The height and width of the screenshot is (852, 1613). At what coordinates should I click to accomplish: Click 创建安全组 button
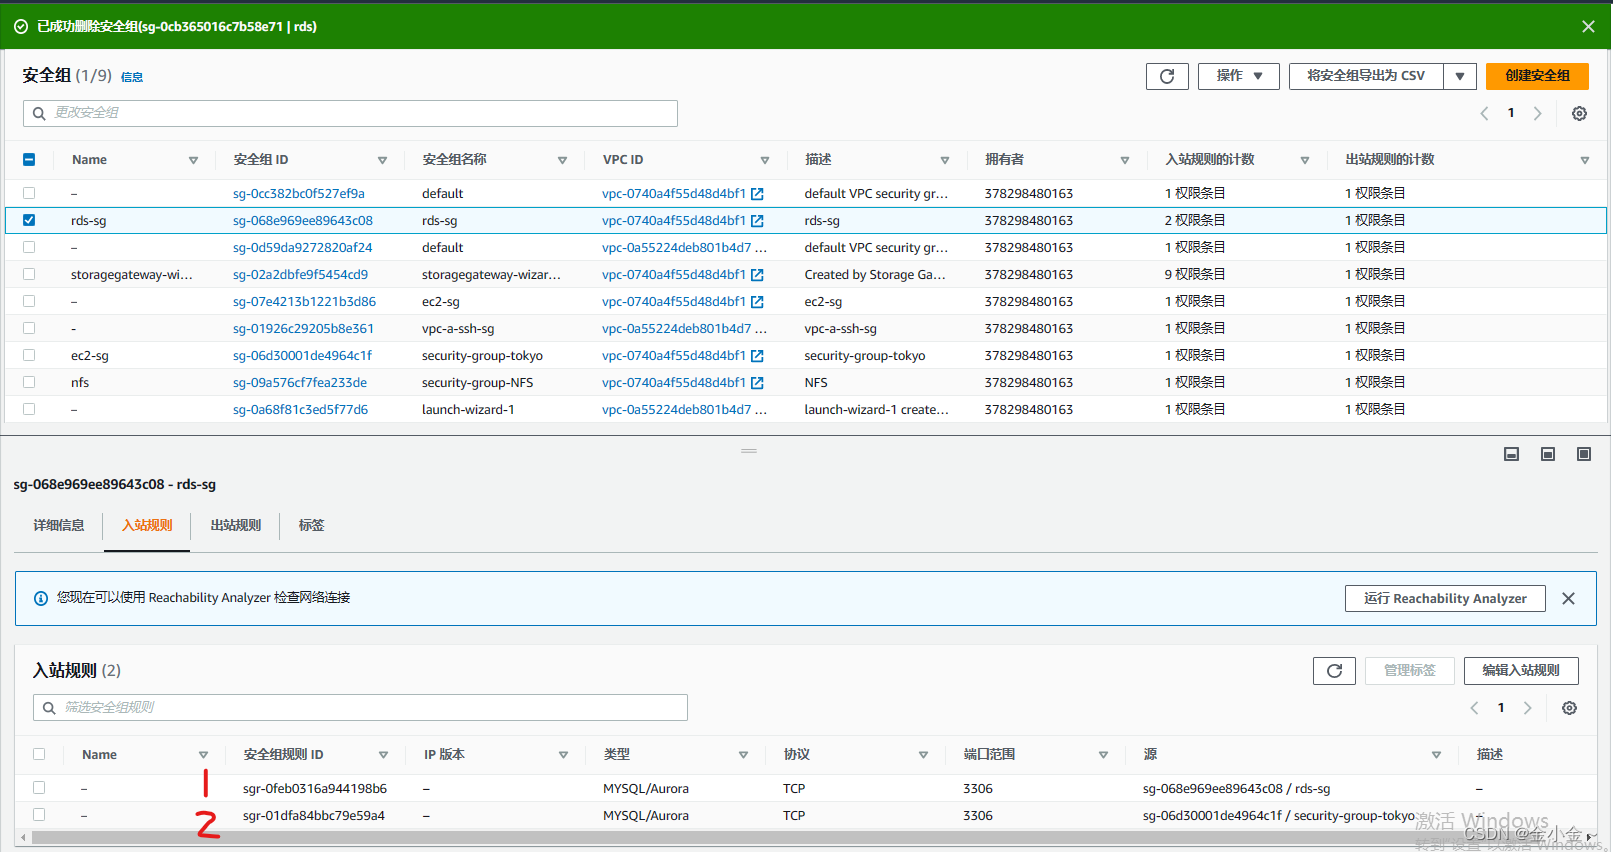1537,76
